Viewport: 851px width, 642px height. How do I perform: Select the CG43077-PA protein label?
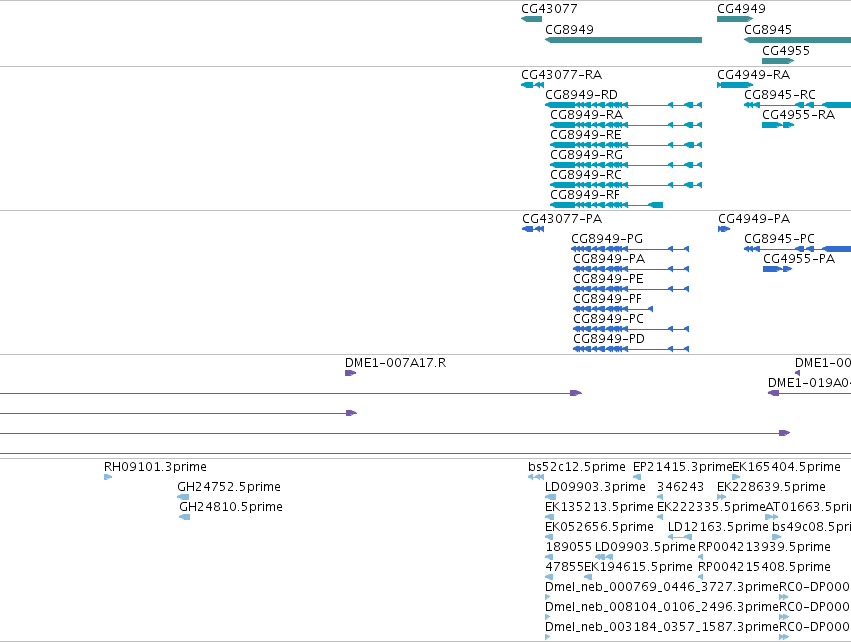tap(562, 219)
